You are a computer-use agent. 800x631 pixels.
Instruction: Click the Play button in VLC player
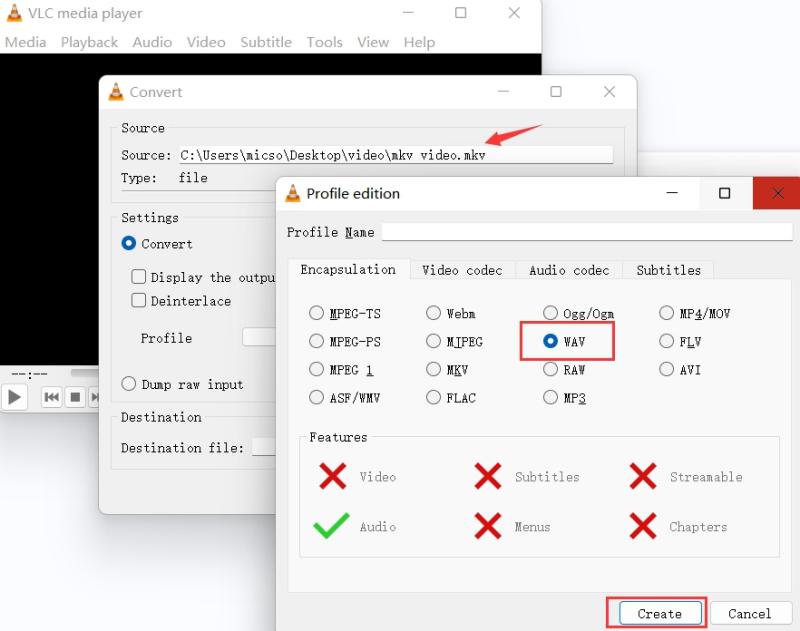[15, 397]
